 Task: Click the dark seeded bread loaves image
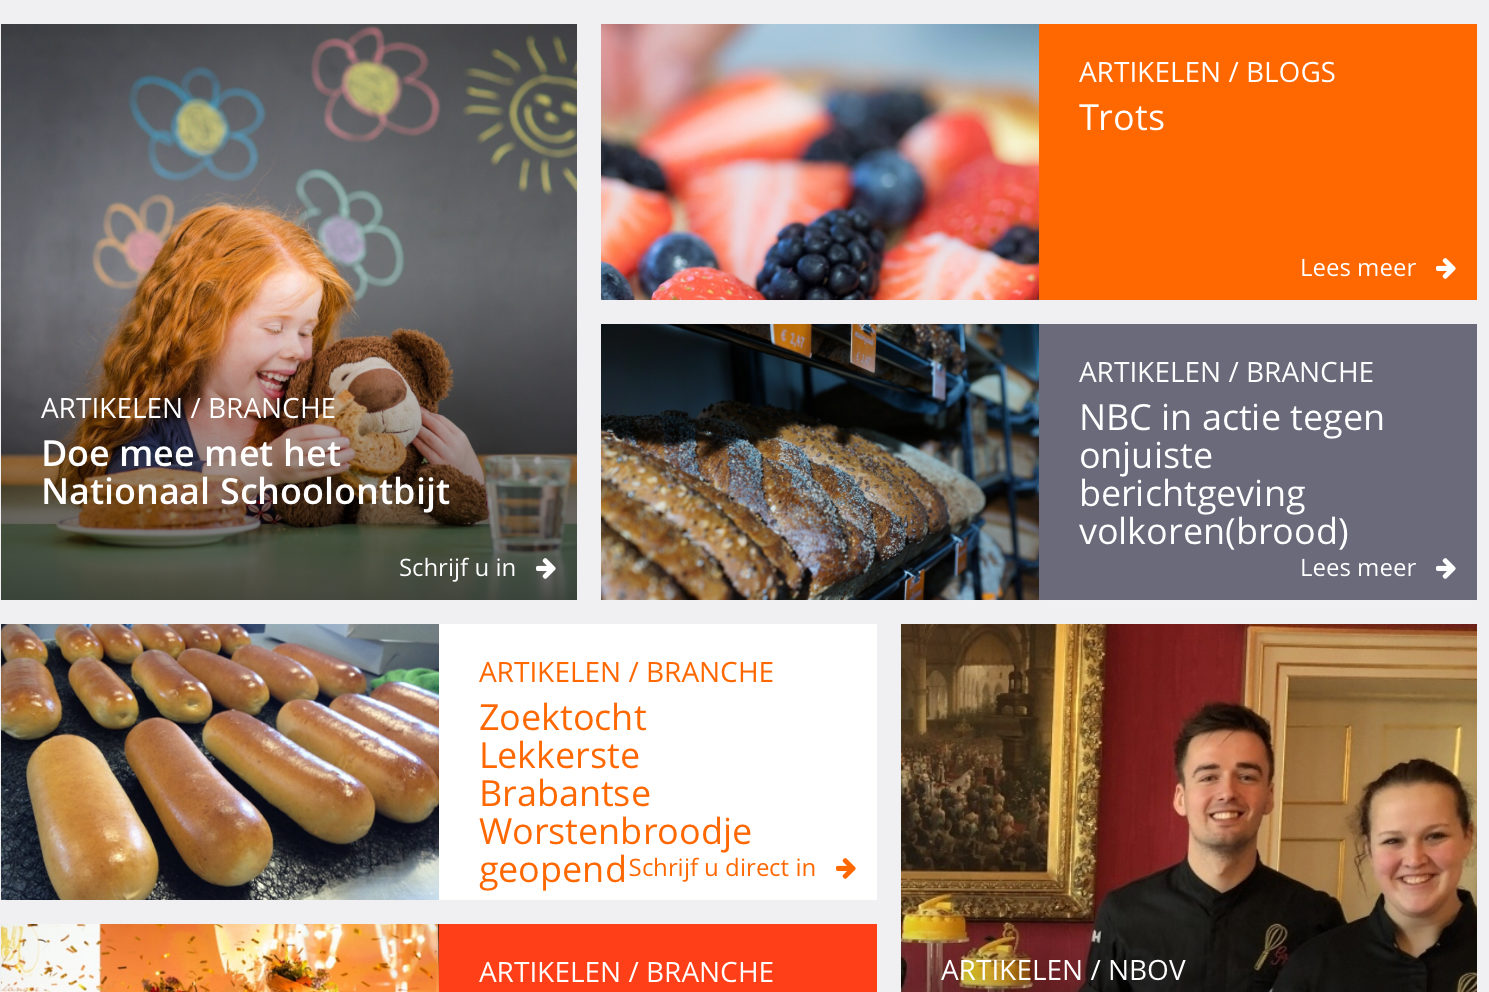click(820, 462)
